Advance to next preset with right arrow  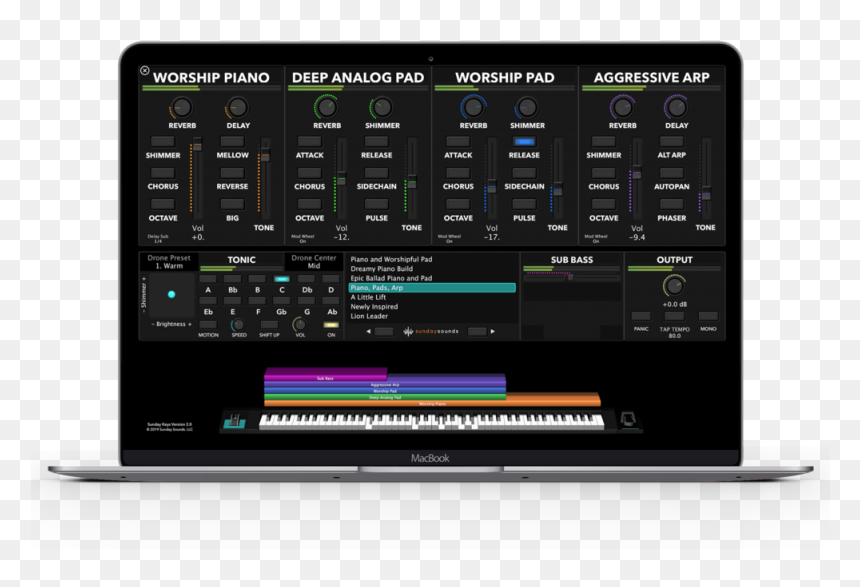pos(493,331)
